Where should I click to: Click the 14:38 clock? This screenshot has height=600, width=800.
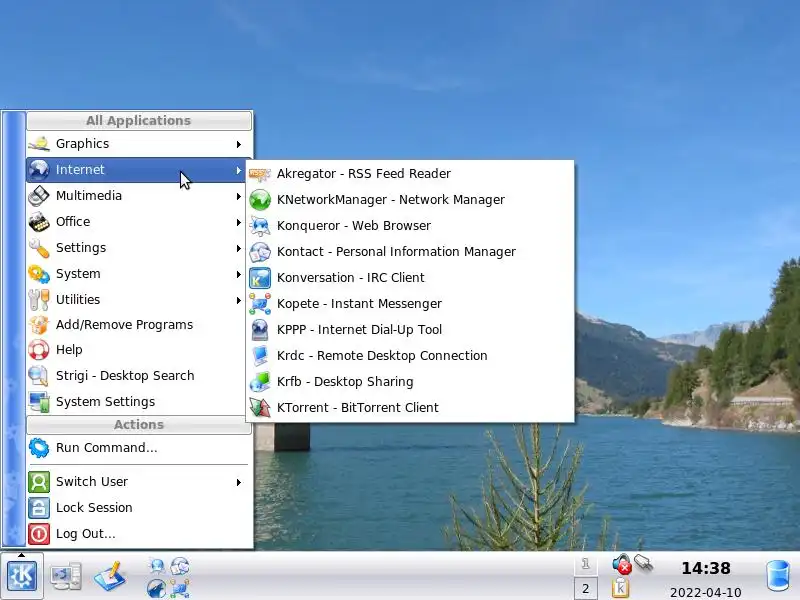[706, 568]
